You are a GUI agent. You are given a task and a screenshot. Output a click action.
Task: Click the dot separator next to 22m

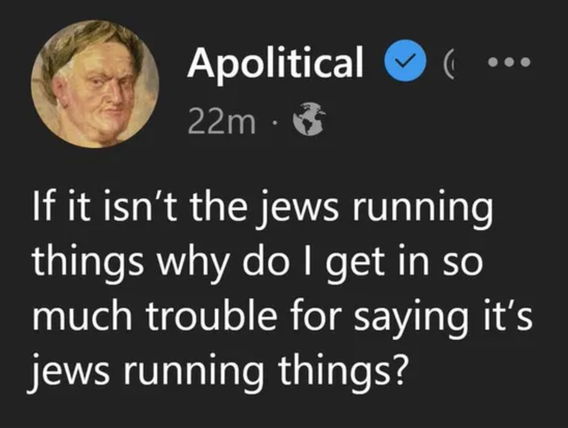click(274, 124)
